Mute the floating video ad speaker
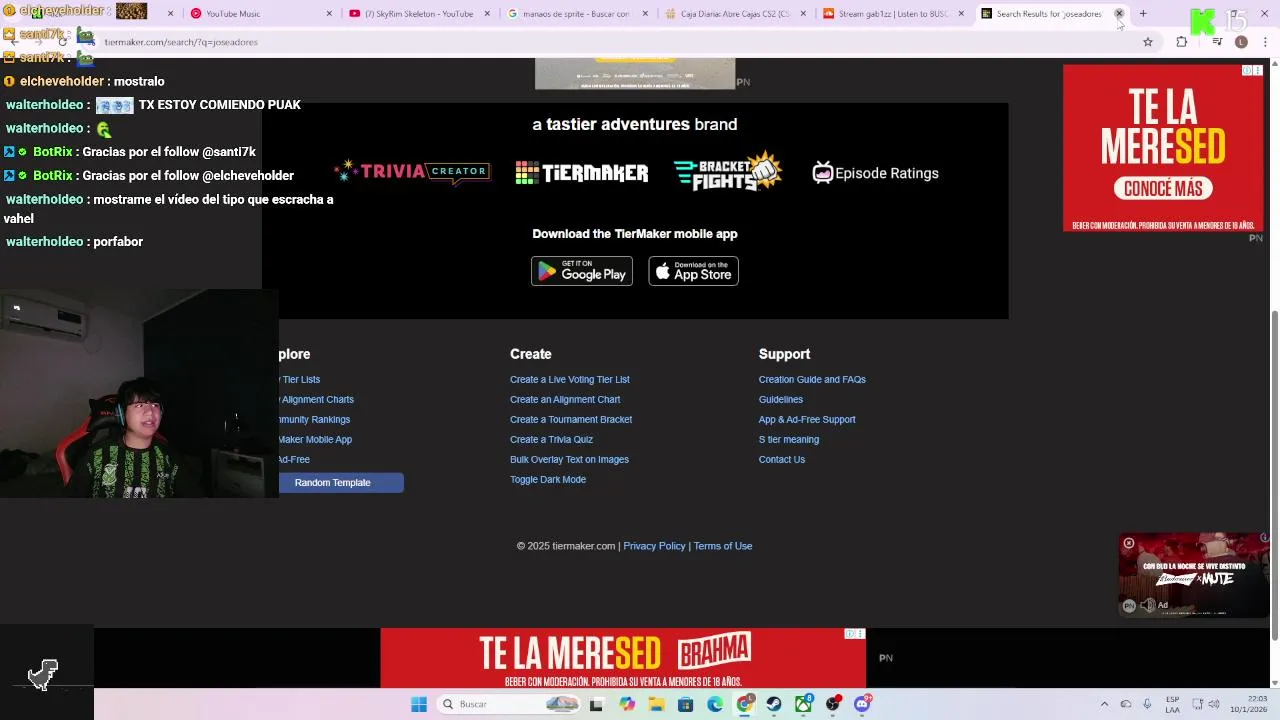The width and height of the screenshot is (1280, 720). (x=1148, y=605)
